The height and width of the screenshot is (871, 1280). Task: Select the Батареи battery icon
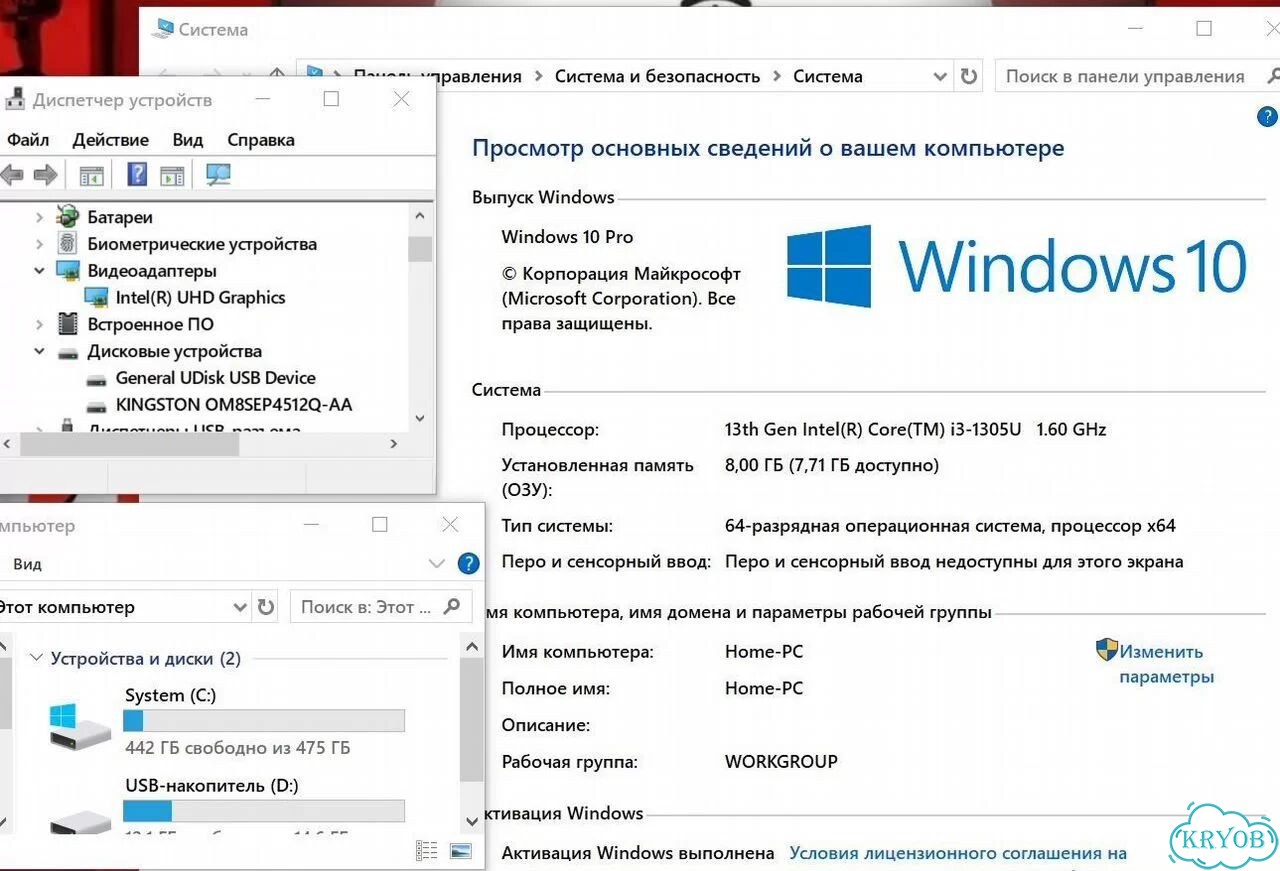68,216
